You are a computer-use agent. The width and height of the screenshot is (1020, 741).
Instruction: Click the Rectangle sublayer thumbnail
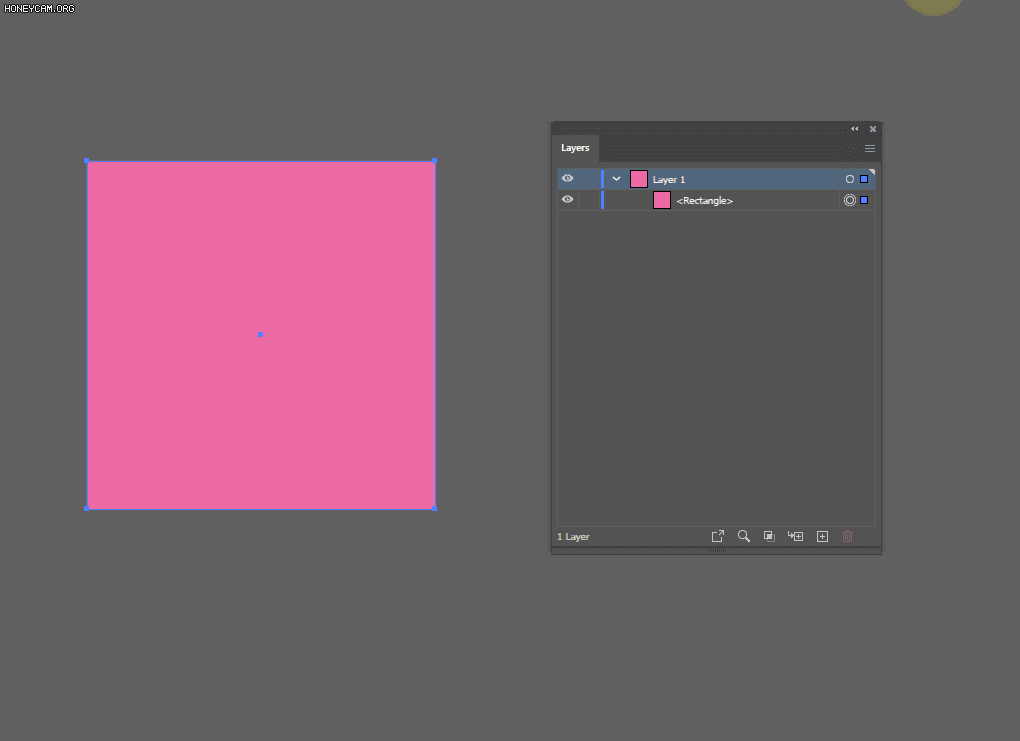(x=662, y=200)
